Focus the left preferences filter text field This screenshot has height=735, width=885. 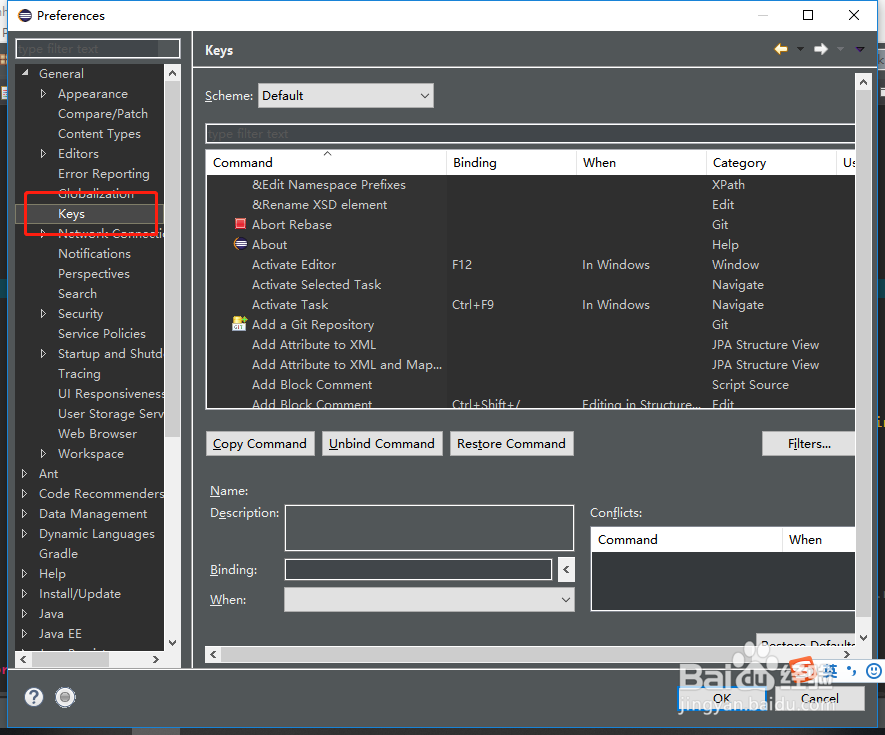[98, 49]
